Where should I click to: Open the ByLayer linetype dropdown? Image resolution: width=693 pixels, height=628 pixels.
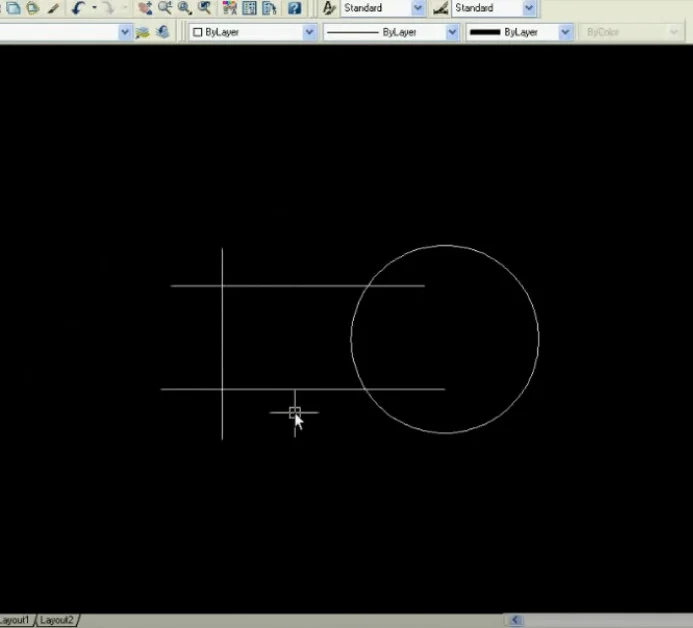tap(452, 32)
